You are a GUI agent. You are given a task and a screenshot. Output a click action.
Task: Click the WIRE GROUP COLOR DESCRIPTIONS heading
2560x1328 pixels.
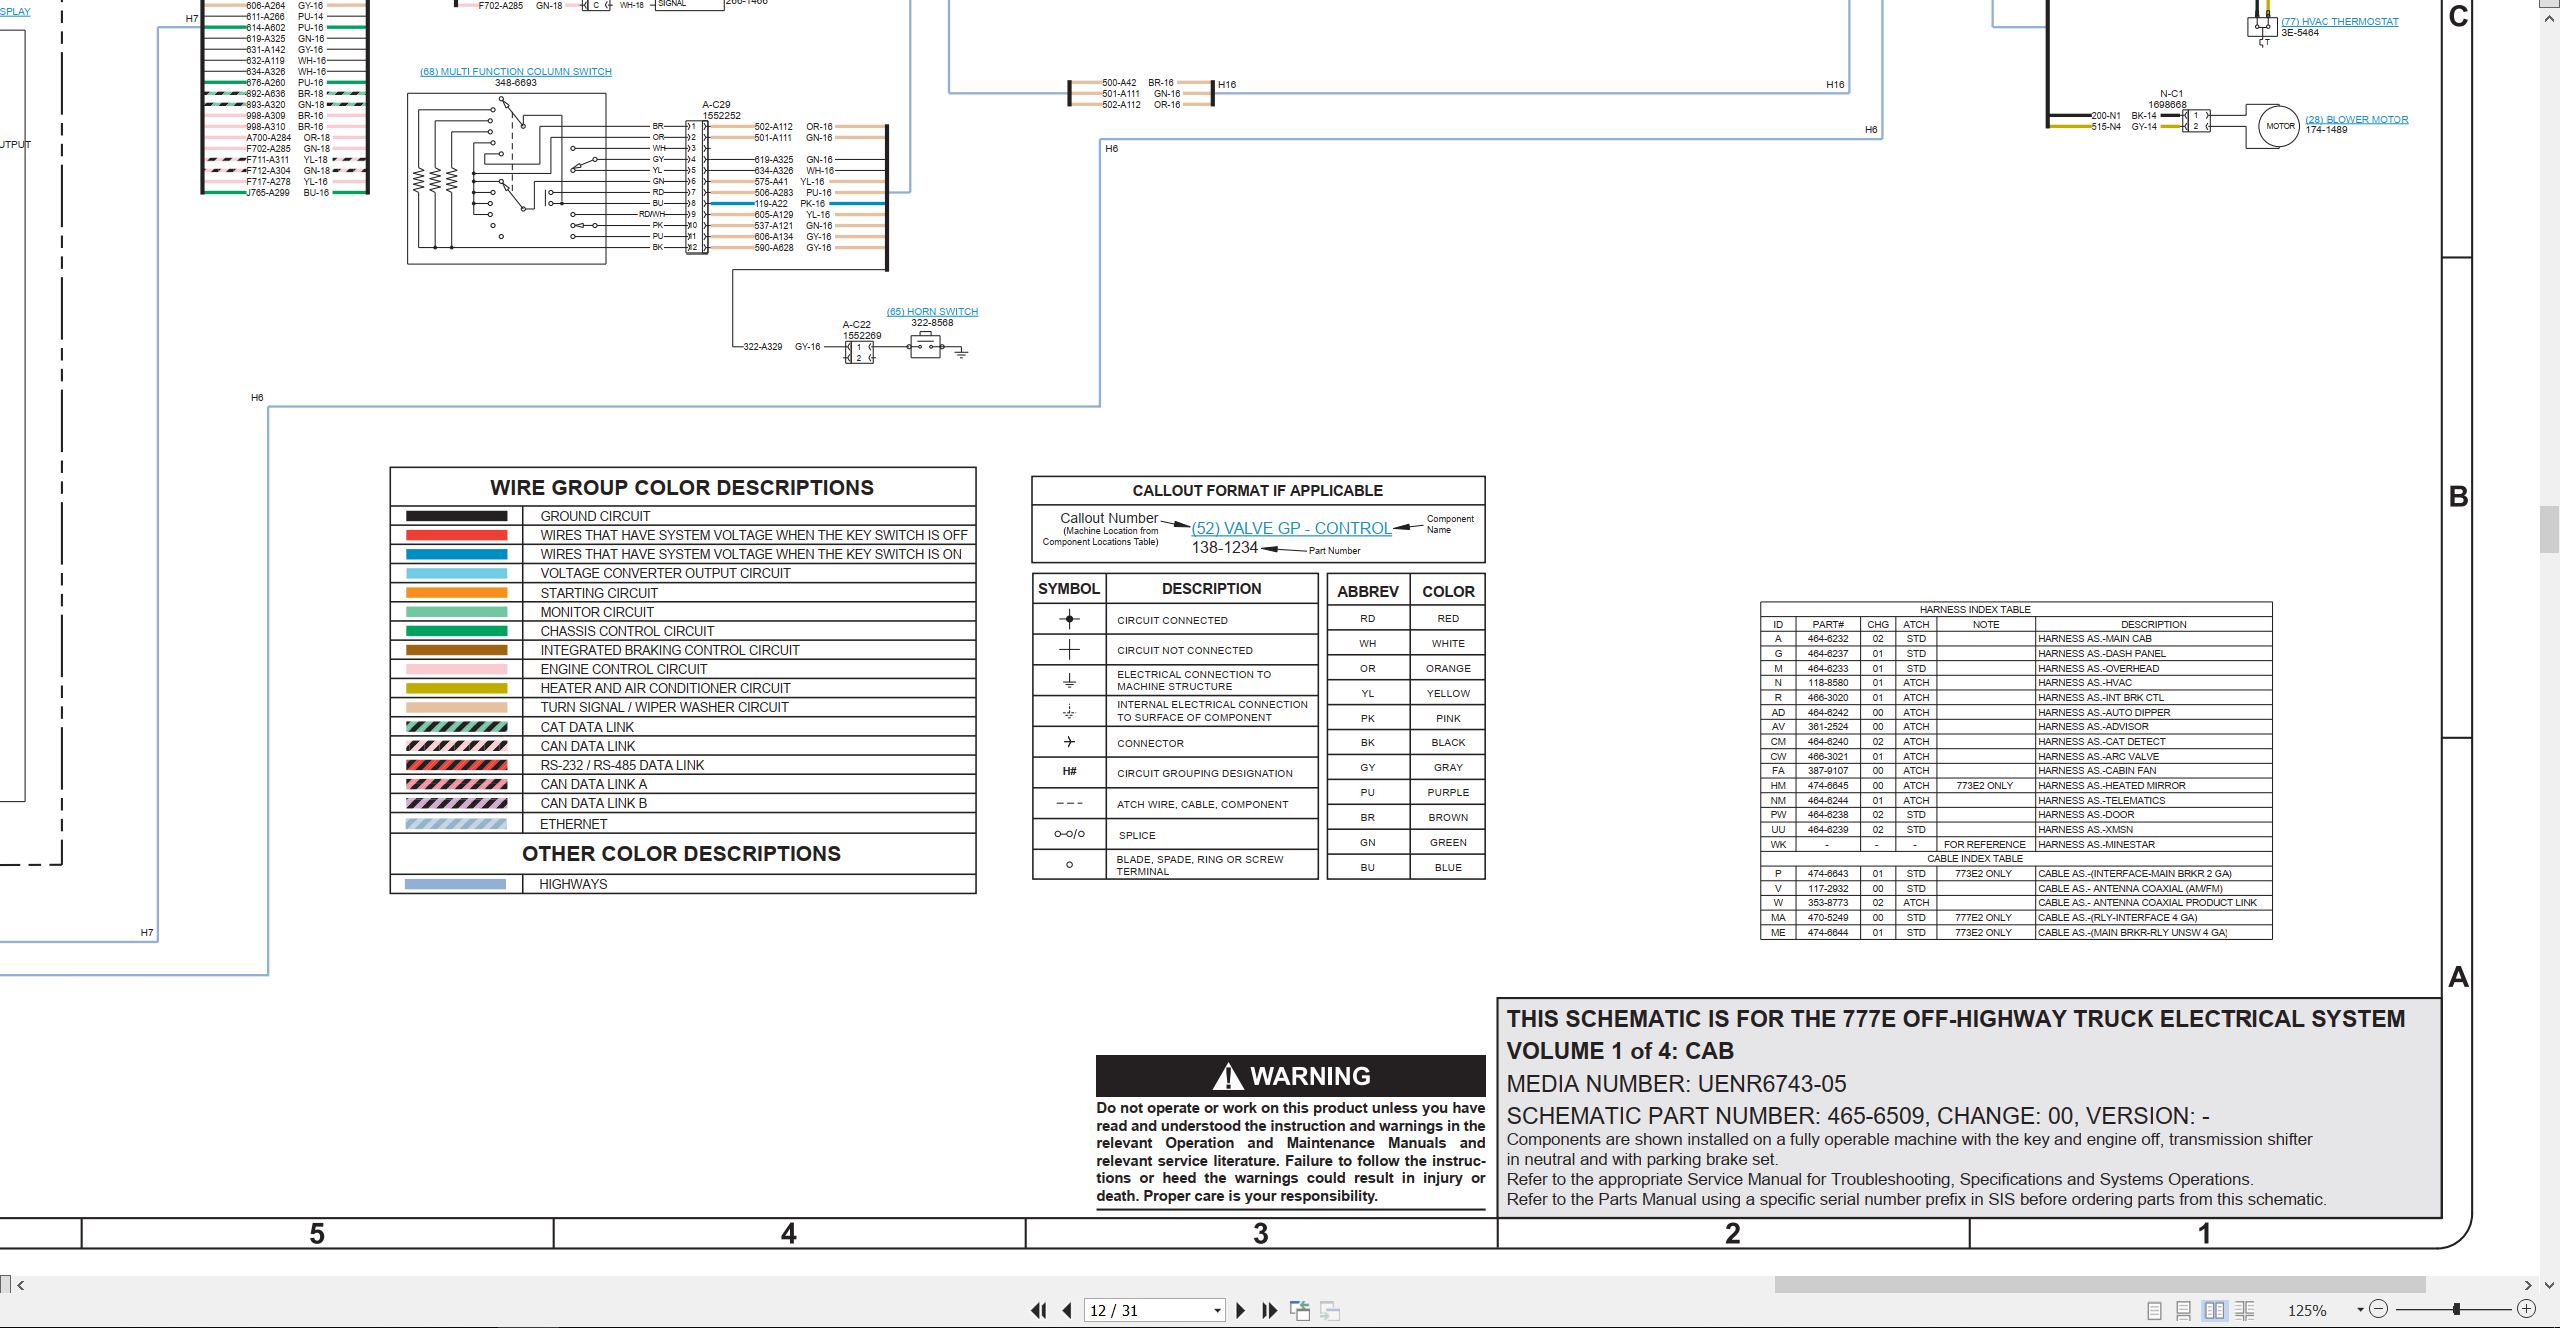[x=682, y=488]
